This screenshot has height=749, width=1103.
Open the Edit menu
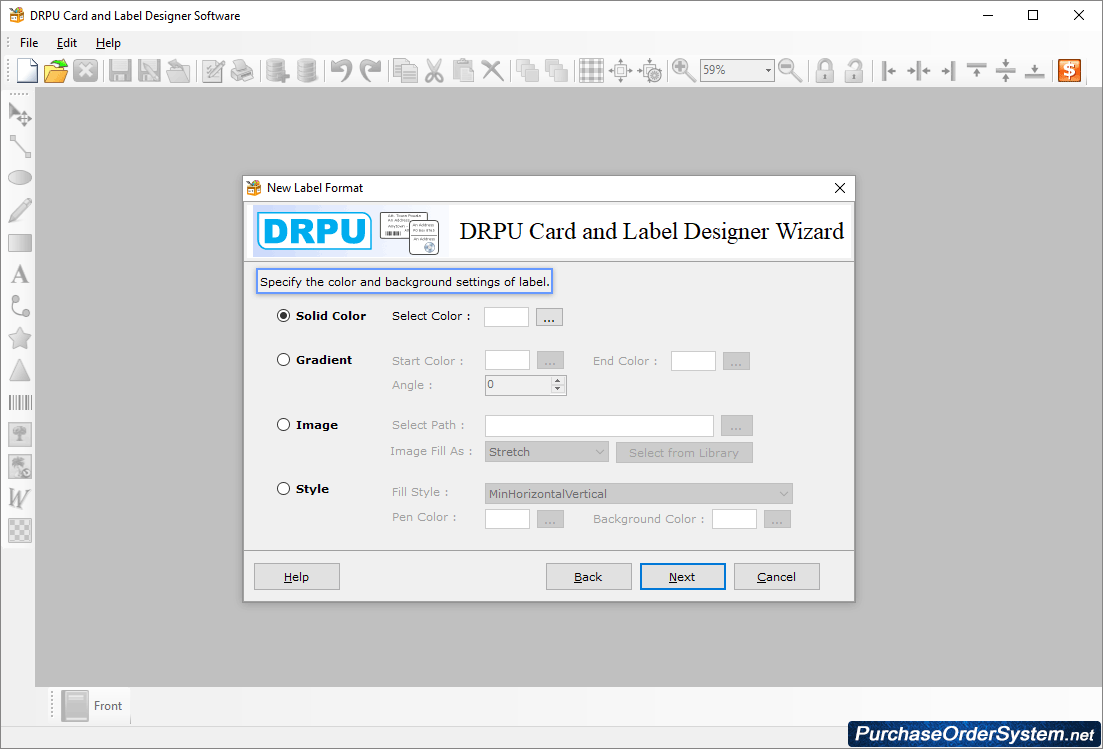click(x=67, y=43)
